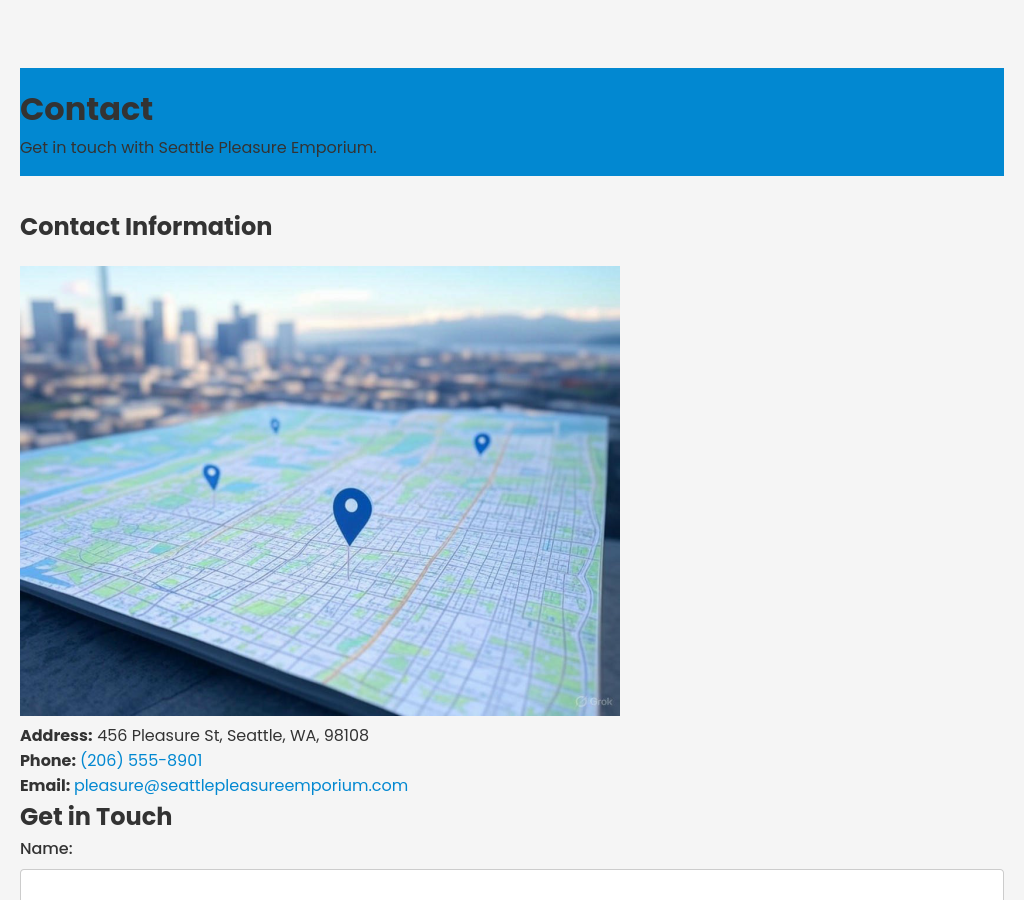Click the bold Email: label
Viewport: 1024px width, 900px height.
[x=45, y=785]
